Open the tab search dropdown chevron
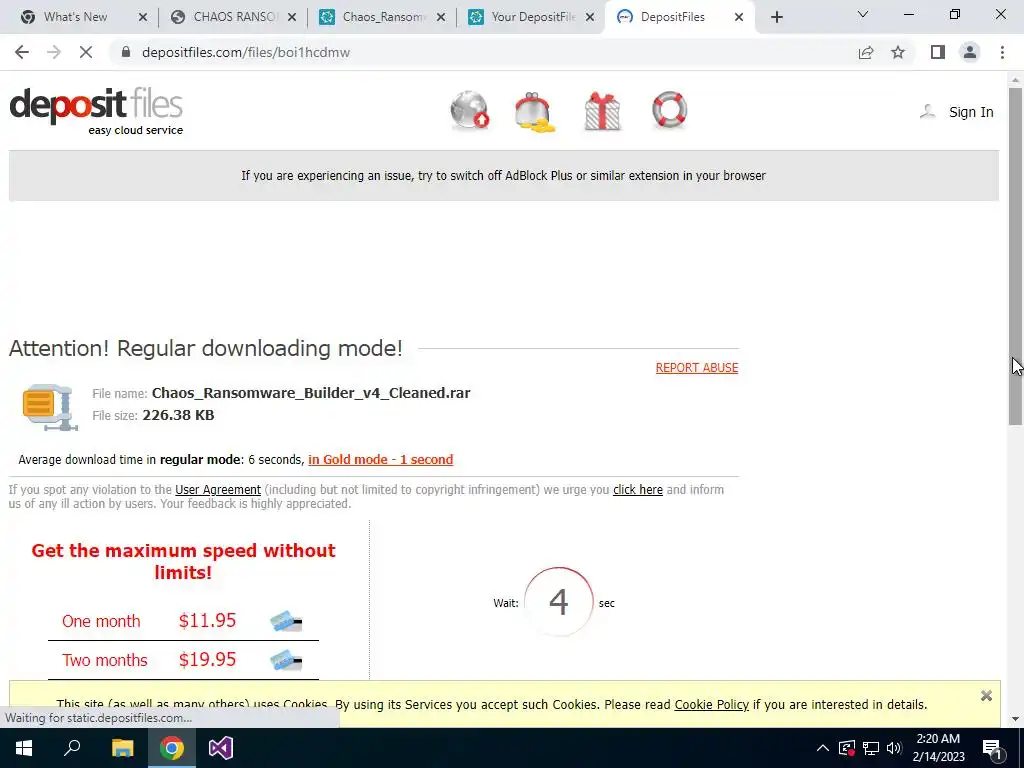The height and width of the screenshot is (768, 1024). point(863,14)
